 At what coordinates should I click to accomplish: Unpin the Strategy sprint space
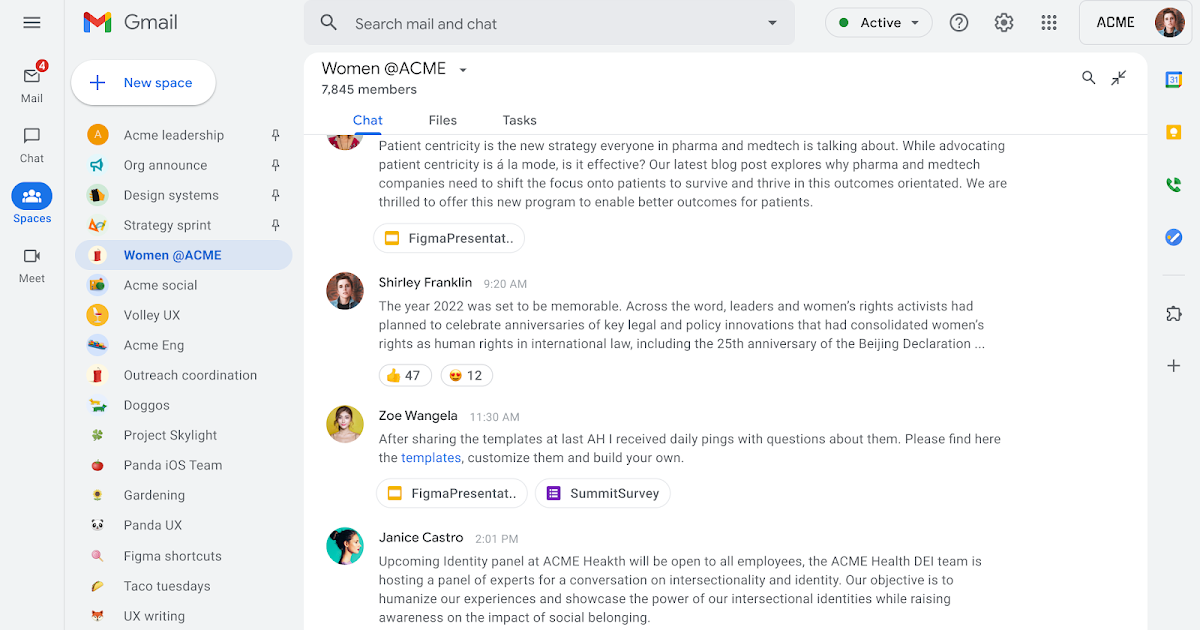point(276,225)
